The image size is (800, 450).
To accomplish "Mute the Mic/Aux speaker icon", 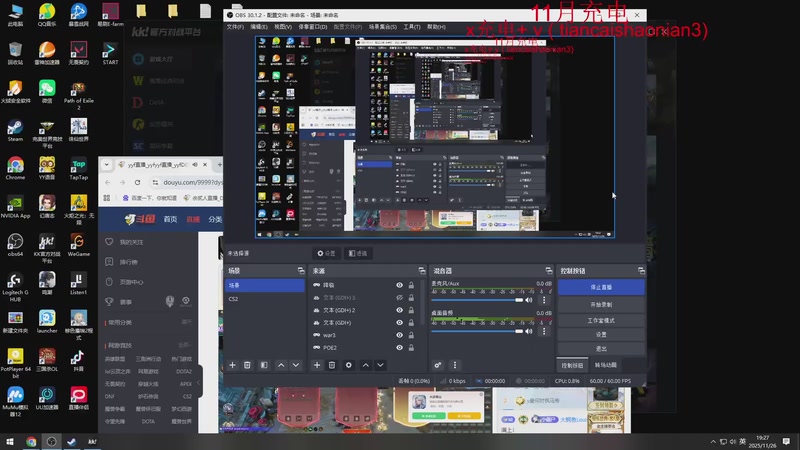I will tap(529, 300).
